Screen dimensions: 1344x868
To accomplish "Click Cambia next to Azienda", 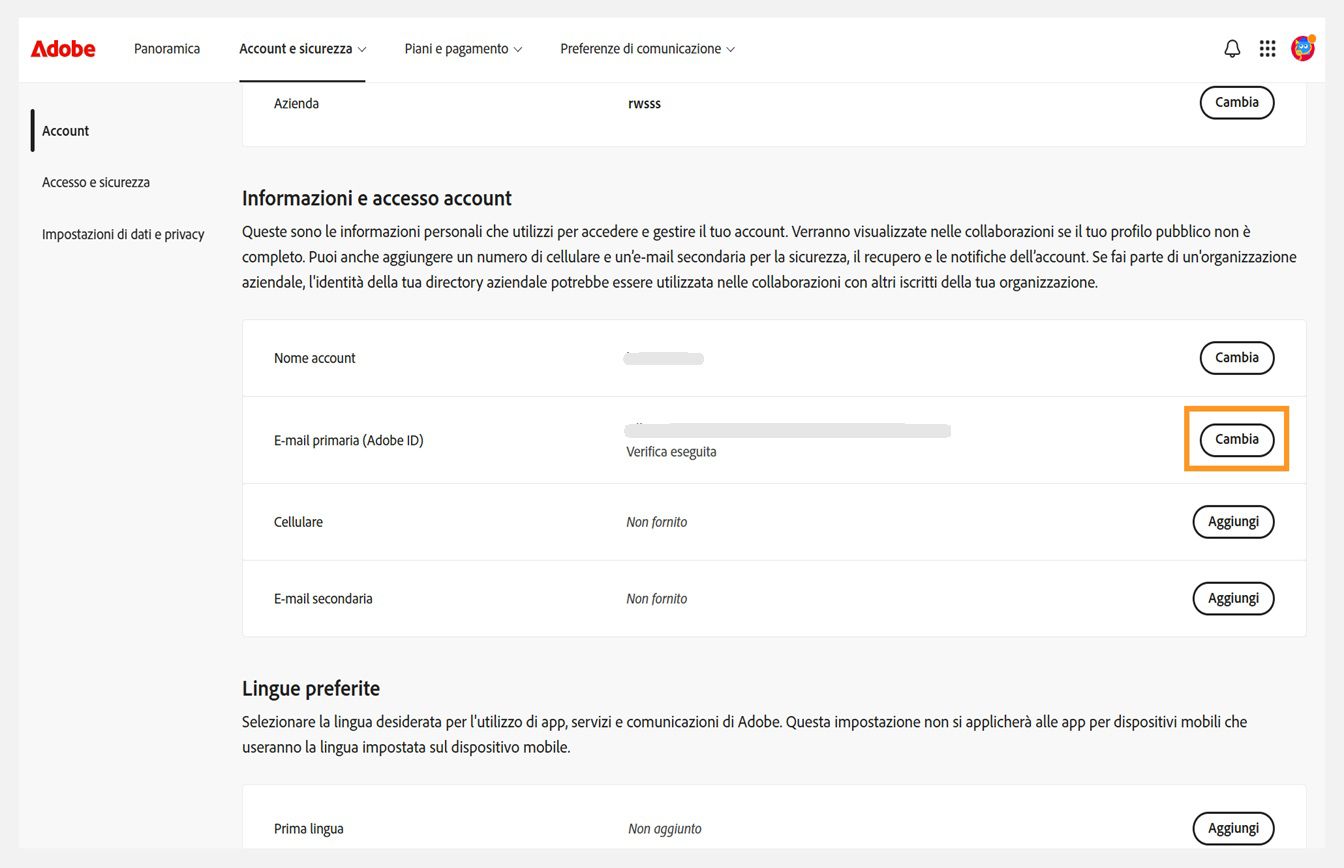I will click(1236, 102).
